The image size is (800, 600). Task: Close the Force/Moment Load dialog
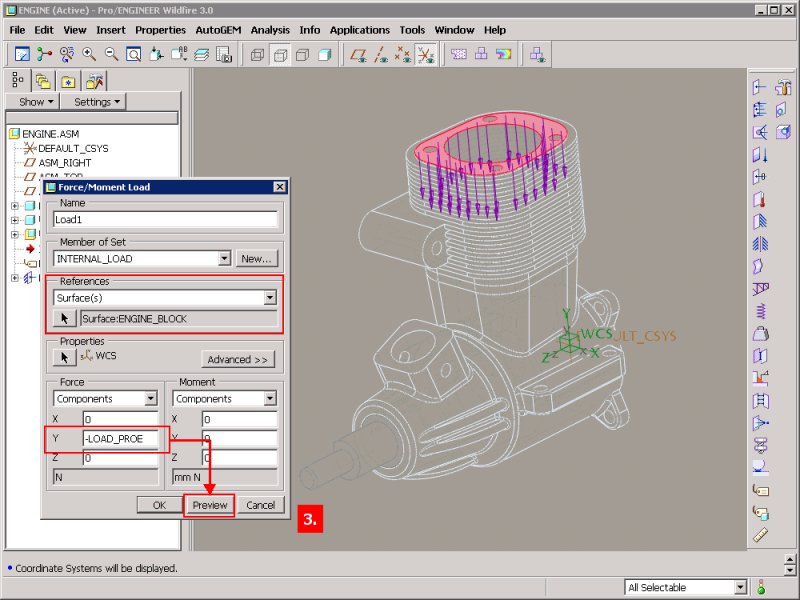click(x=280, y=187)
